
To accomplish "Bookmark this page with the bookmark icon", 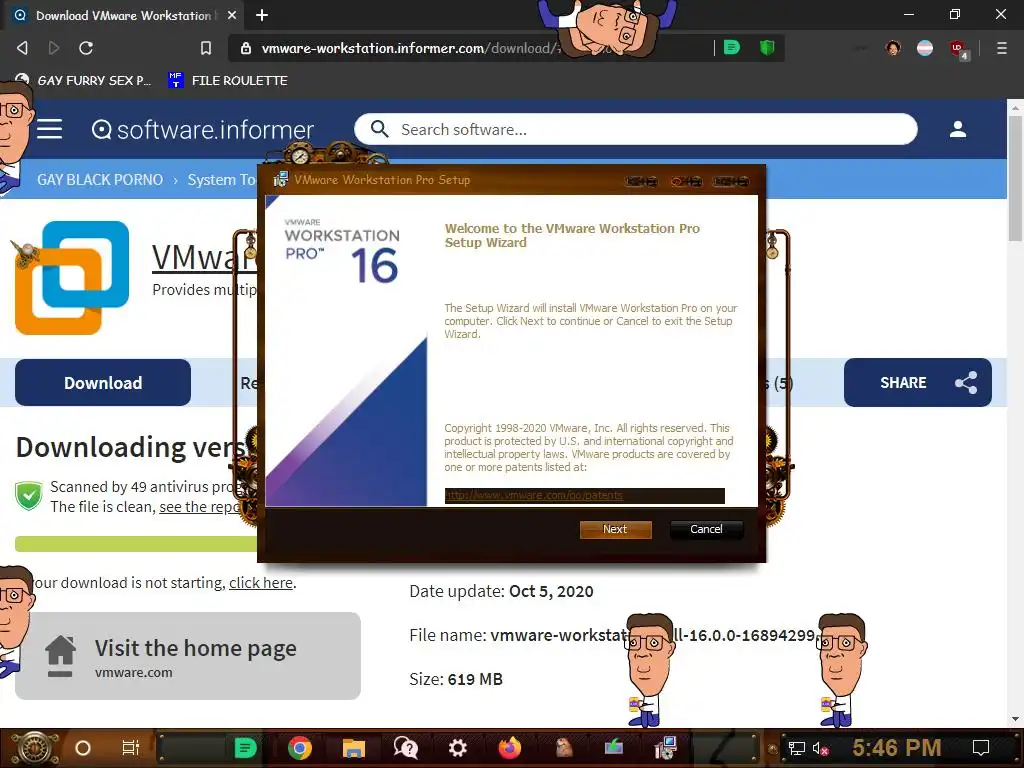I will (x=206, y=48).
